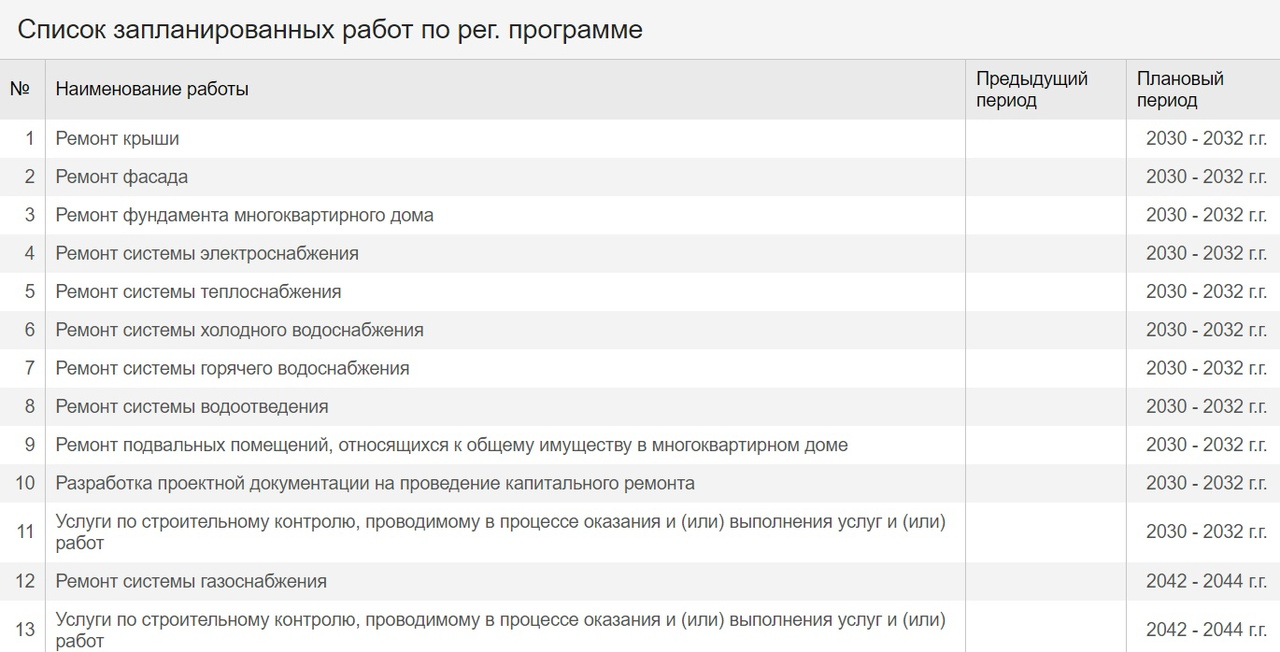Click row number 13 cell
Screen dimensions: 1280x652
point(25,629)
